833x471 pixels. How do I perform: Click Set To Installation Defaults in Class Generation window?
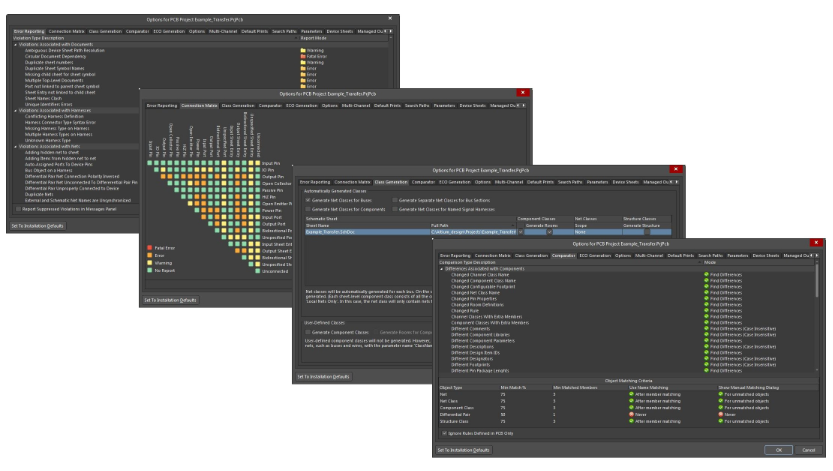click(x=324, y=376)
